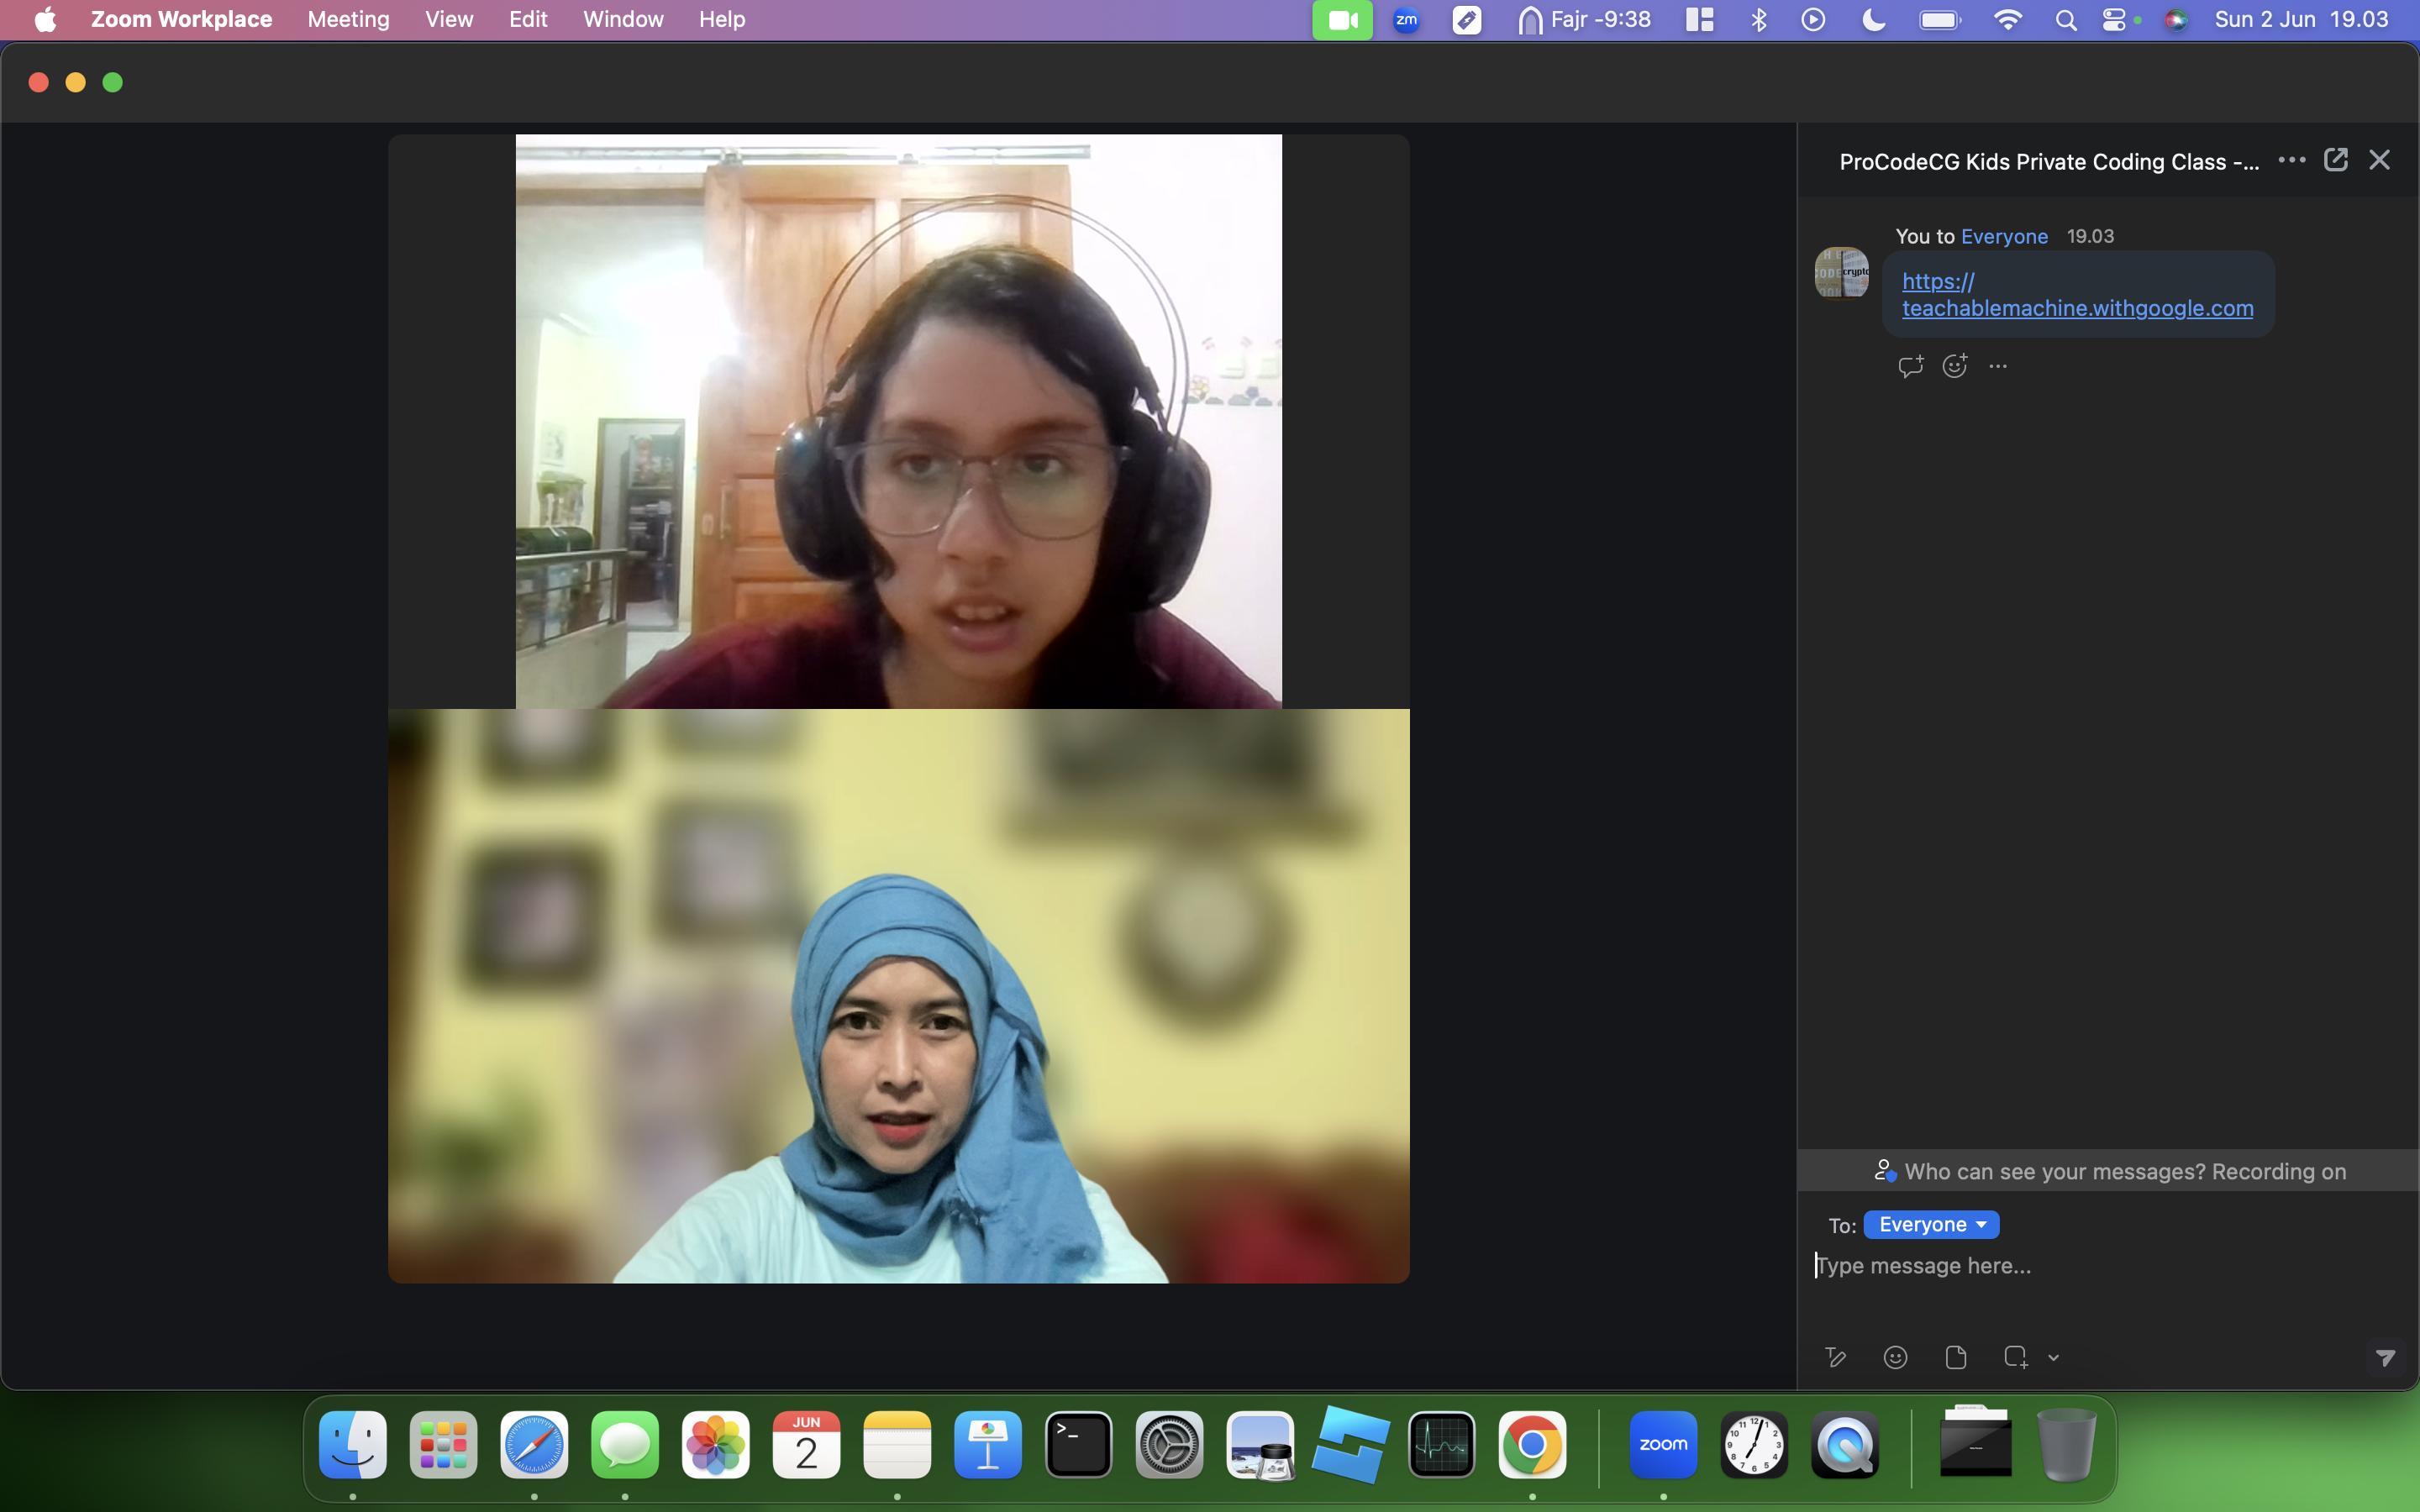The height and width of the screenshot is (1512, 2420).
Task: Expand the screenshot options chevron
Action: click(x=2054, y=1358)
